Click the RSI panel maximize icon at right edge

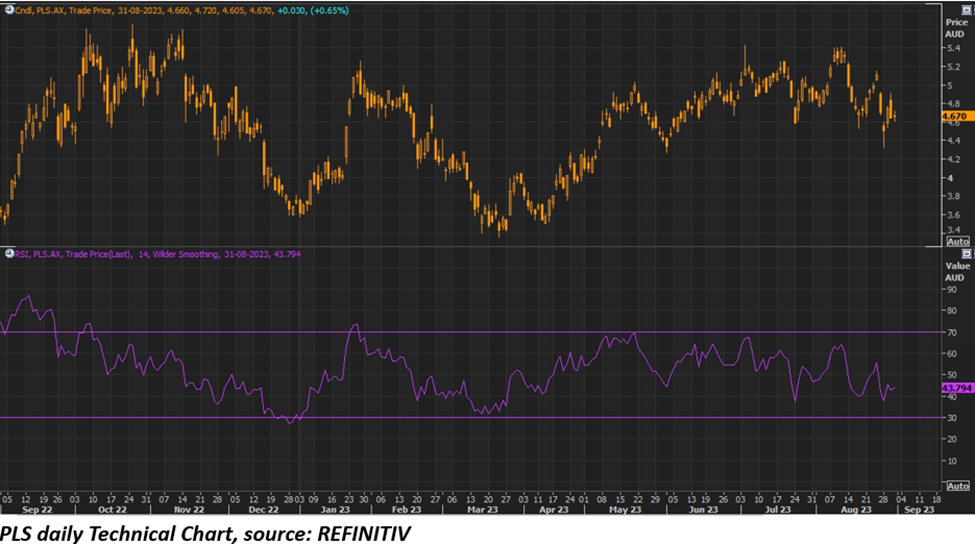pos(966,254)
